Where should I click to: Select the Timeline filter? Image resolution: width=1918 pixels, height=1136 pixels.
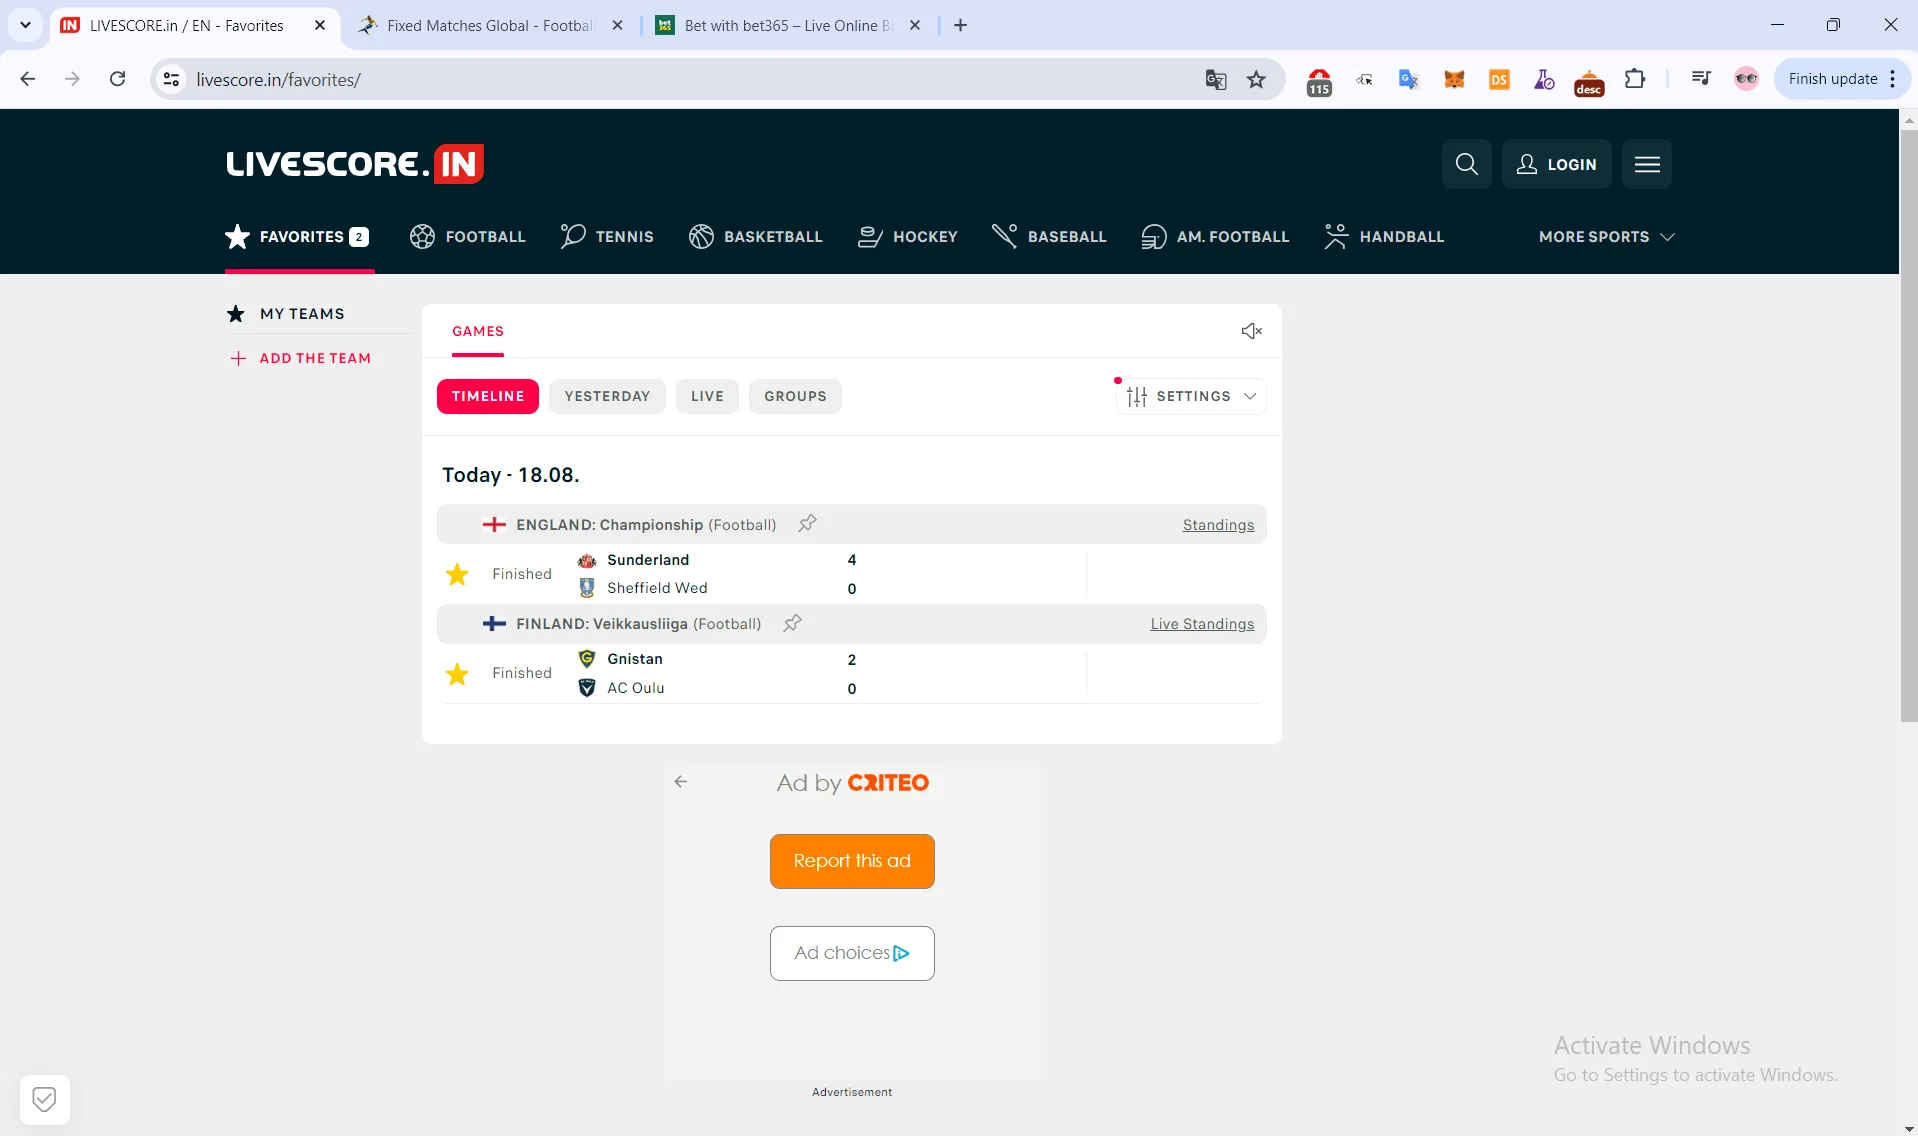pos(488,396)
